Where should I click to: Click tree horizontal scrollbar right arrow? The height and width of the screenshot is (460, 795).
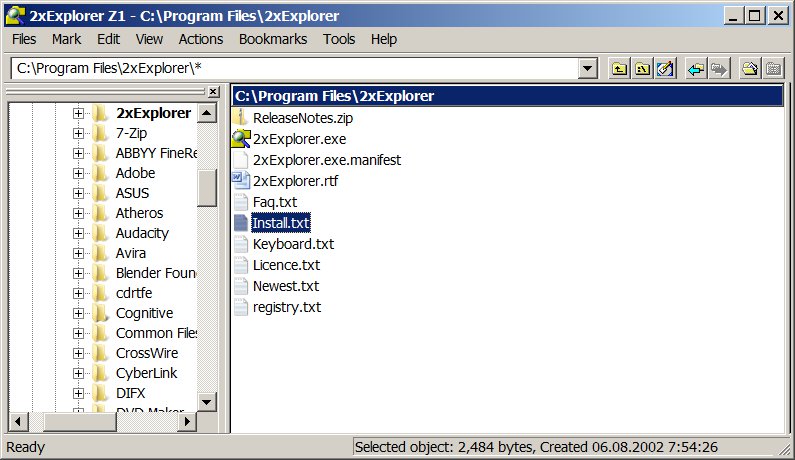pyautogui.click(x=187, y=421)
